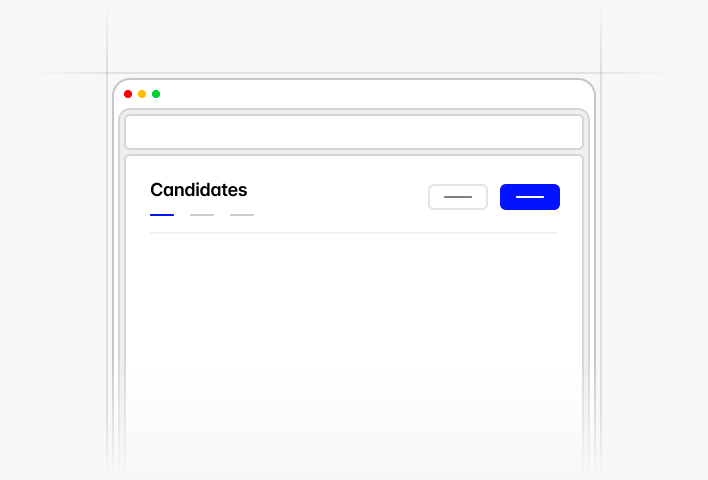Click the blue primary button

click(529, 197)
